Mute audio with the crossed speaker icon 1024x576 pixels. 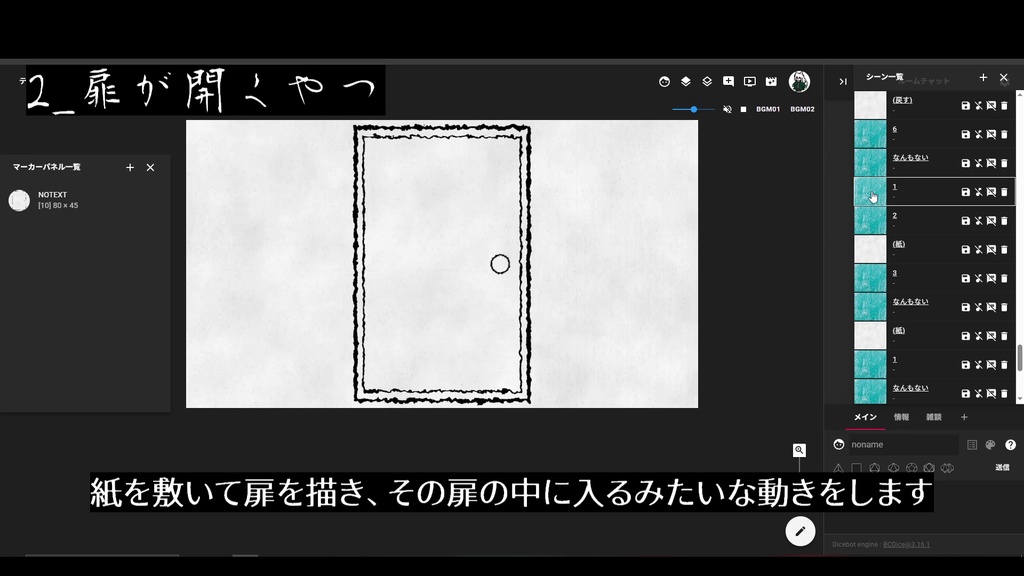(728, 110)
